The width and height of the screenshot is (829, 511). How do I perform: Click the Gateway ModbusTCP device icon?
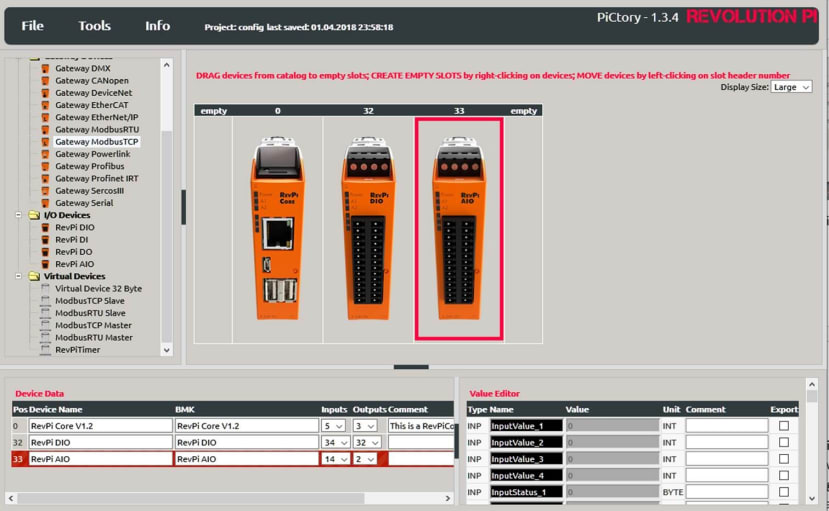click(x=45, y=142)
